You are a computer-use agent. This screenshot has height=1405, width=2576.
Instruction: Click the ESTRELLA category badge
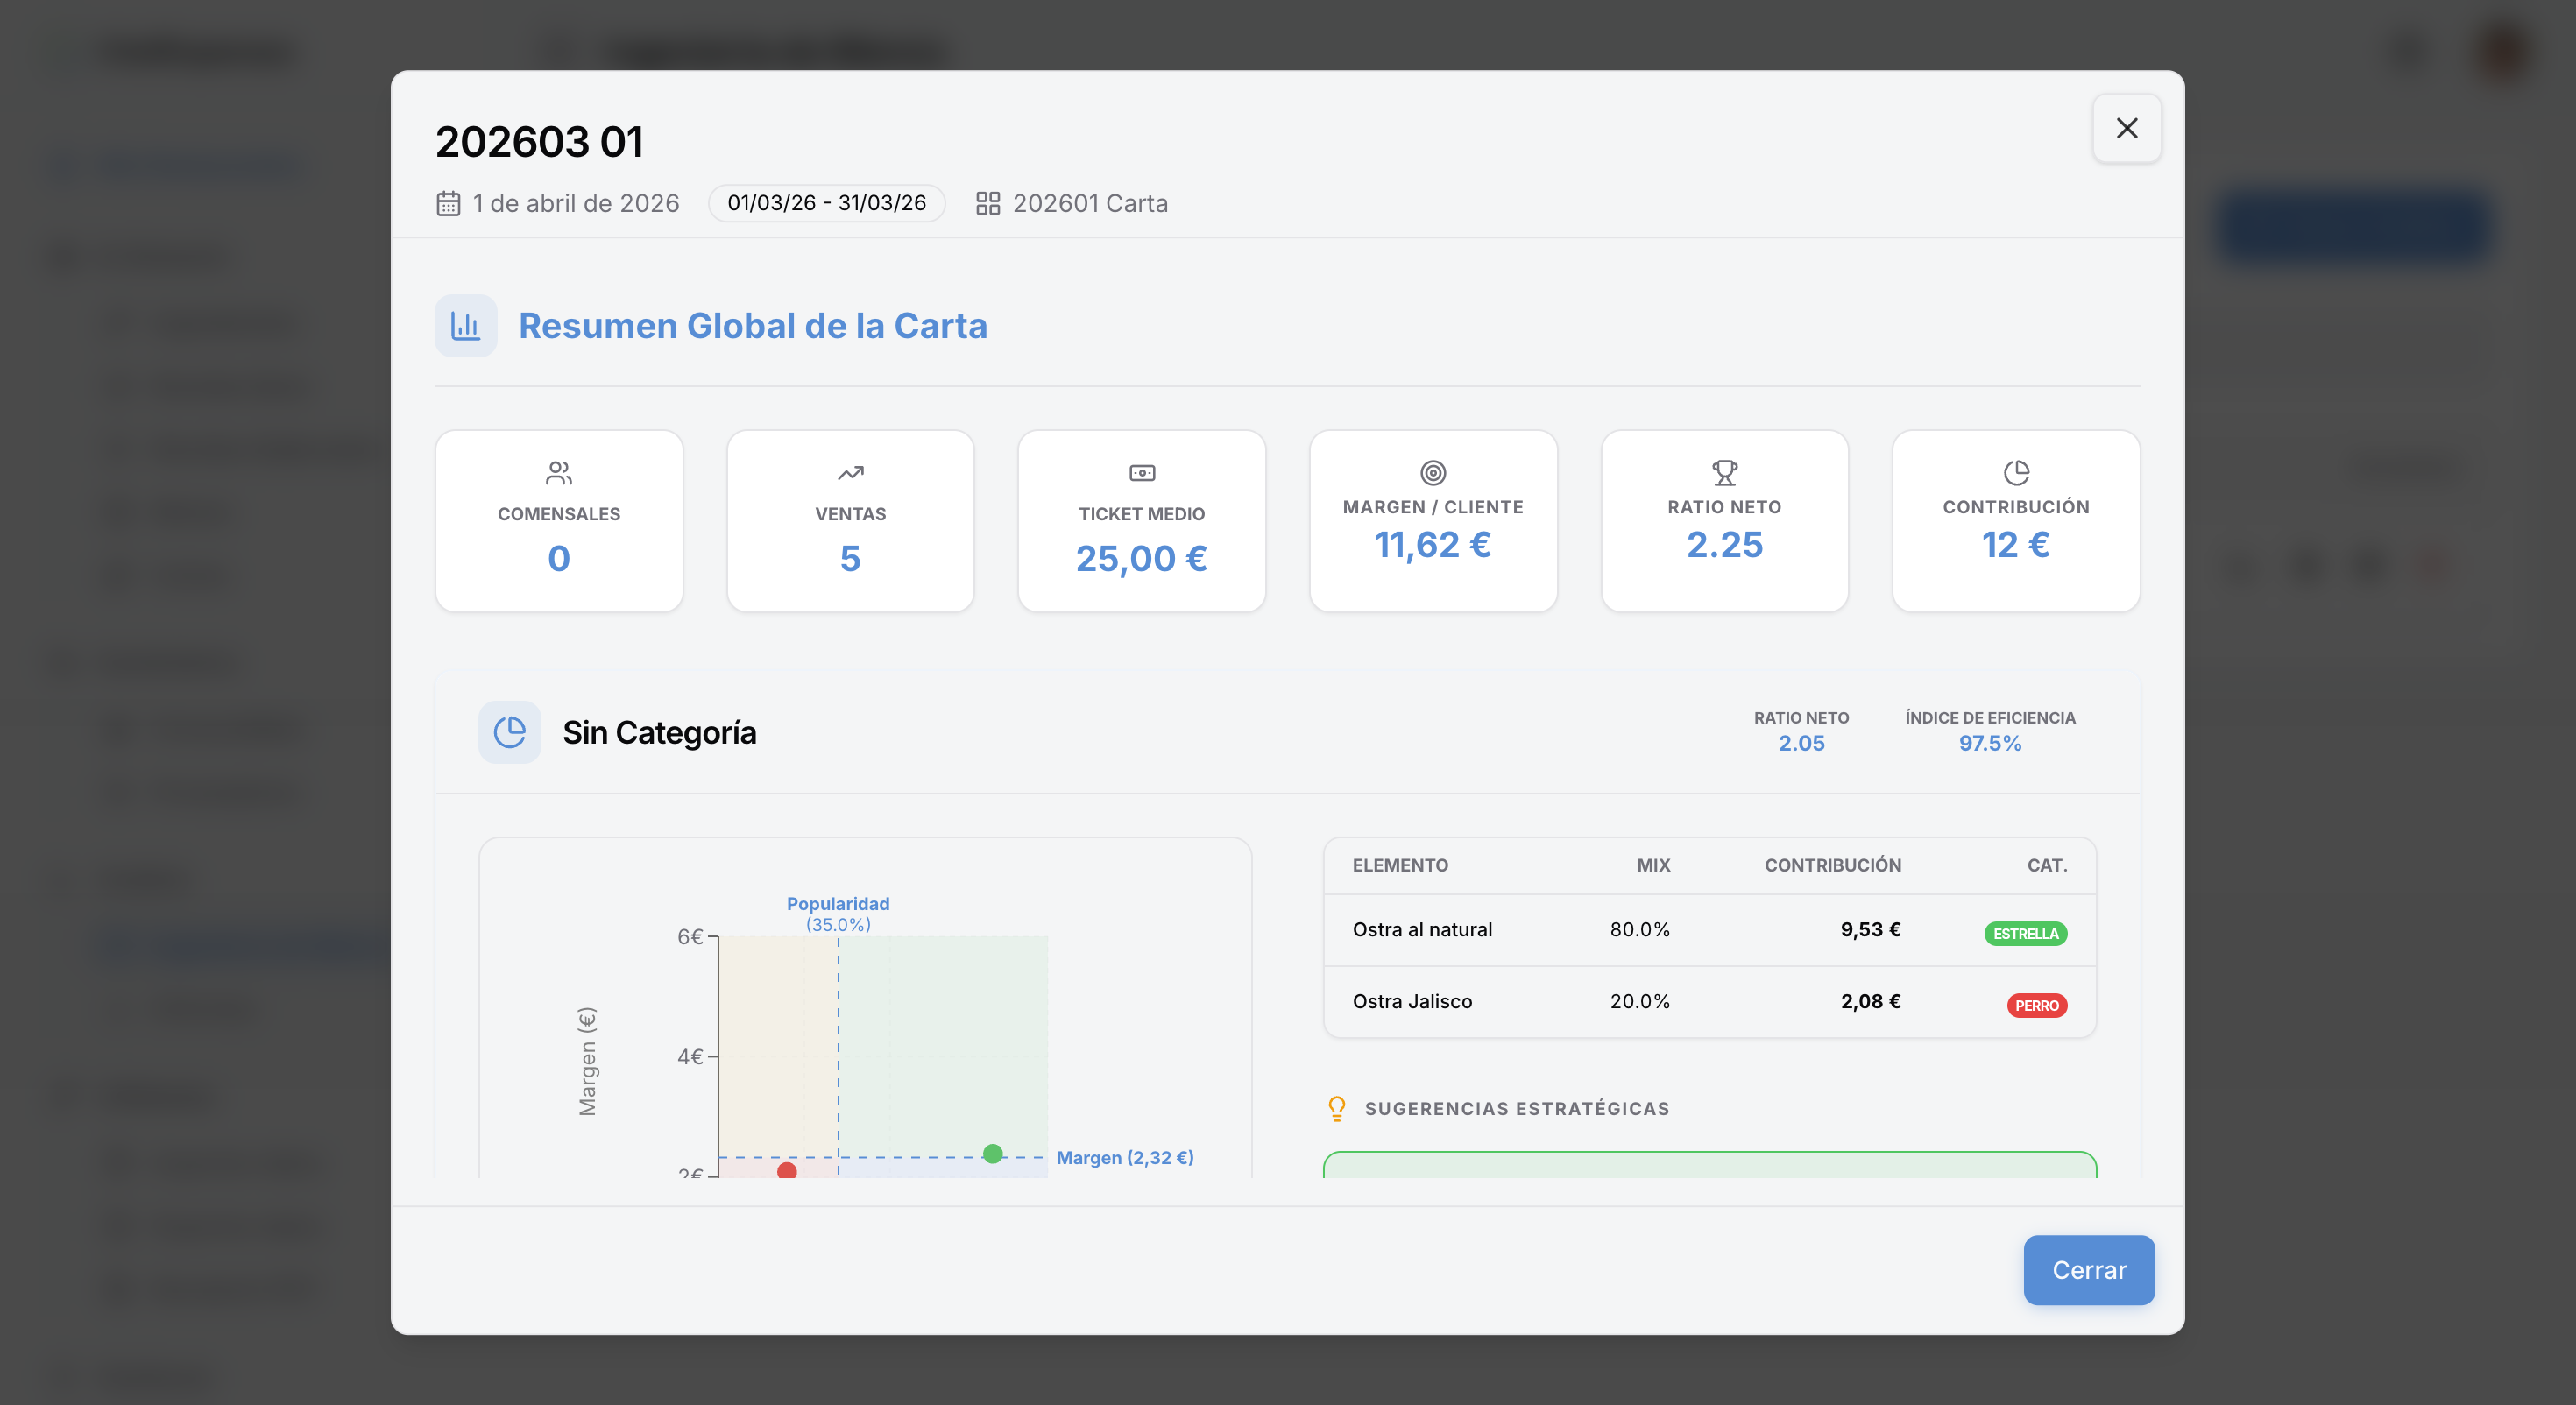pyautogui.click(x=2026, y=934)
